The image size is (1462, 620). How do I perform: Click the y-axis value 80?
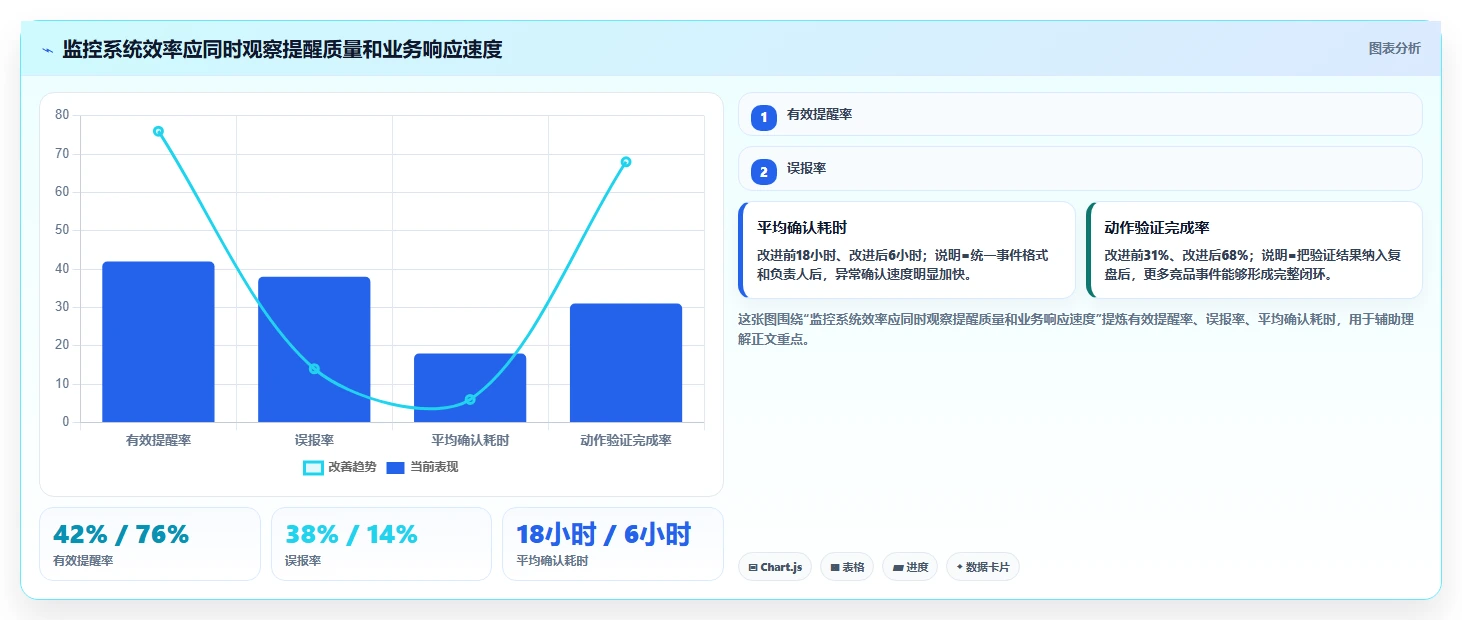[62, 115]
